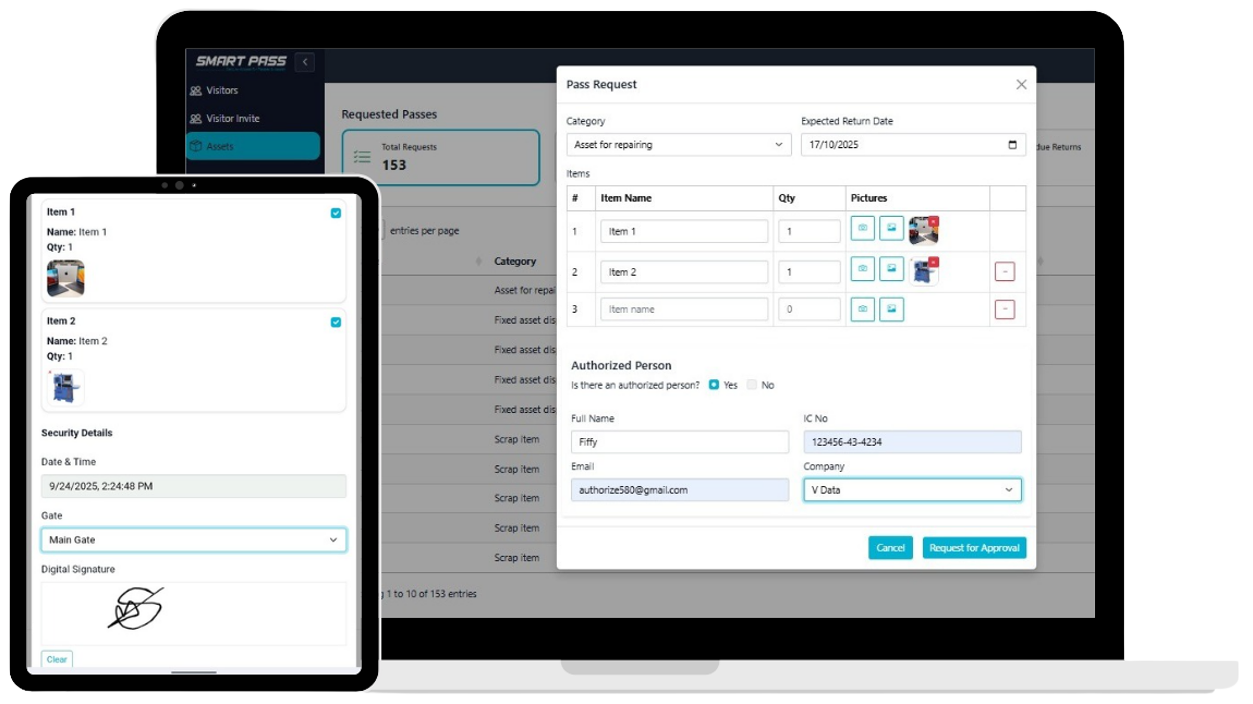The height and width of the screenshot is (704, 1253).
Task: Click the Full Name field containing Fiffy
Action: coord(680,441)
